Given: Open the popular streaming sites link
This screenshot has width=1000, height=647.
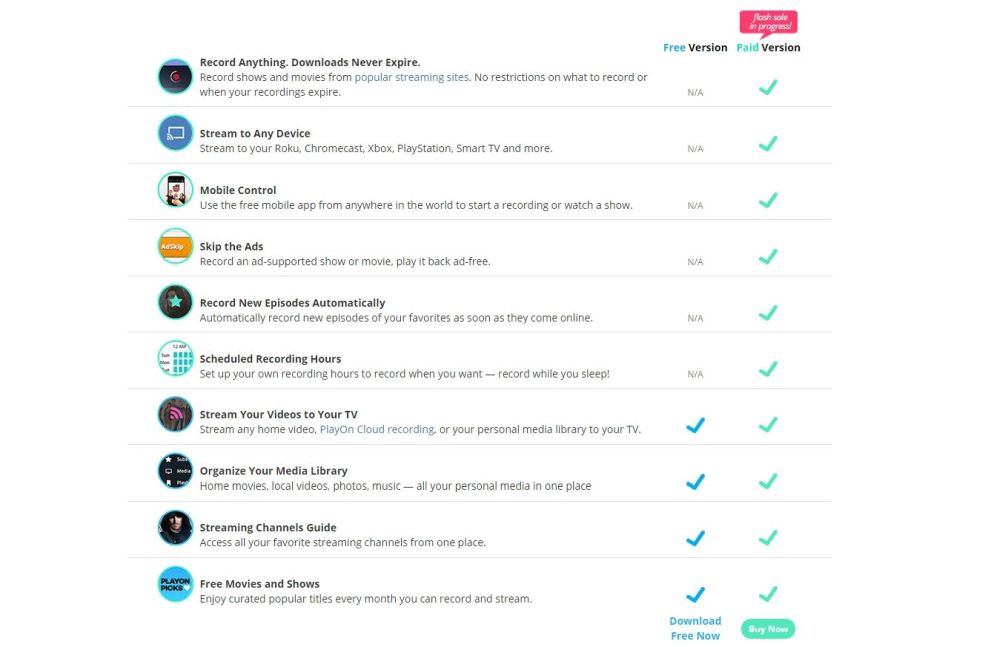Looking at the screenshot, I should click(411, 77).
